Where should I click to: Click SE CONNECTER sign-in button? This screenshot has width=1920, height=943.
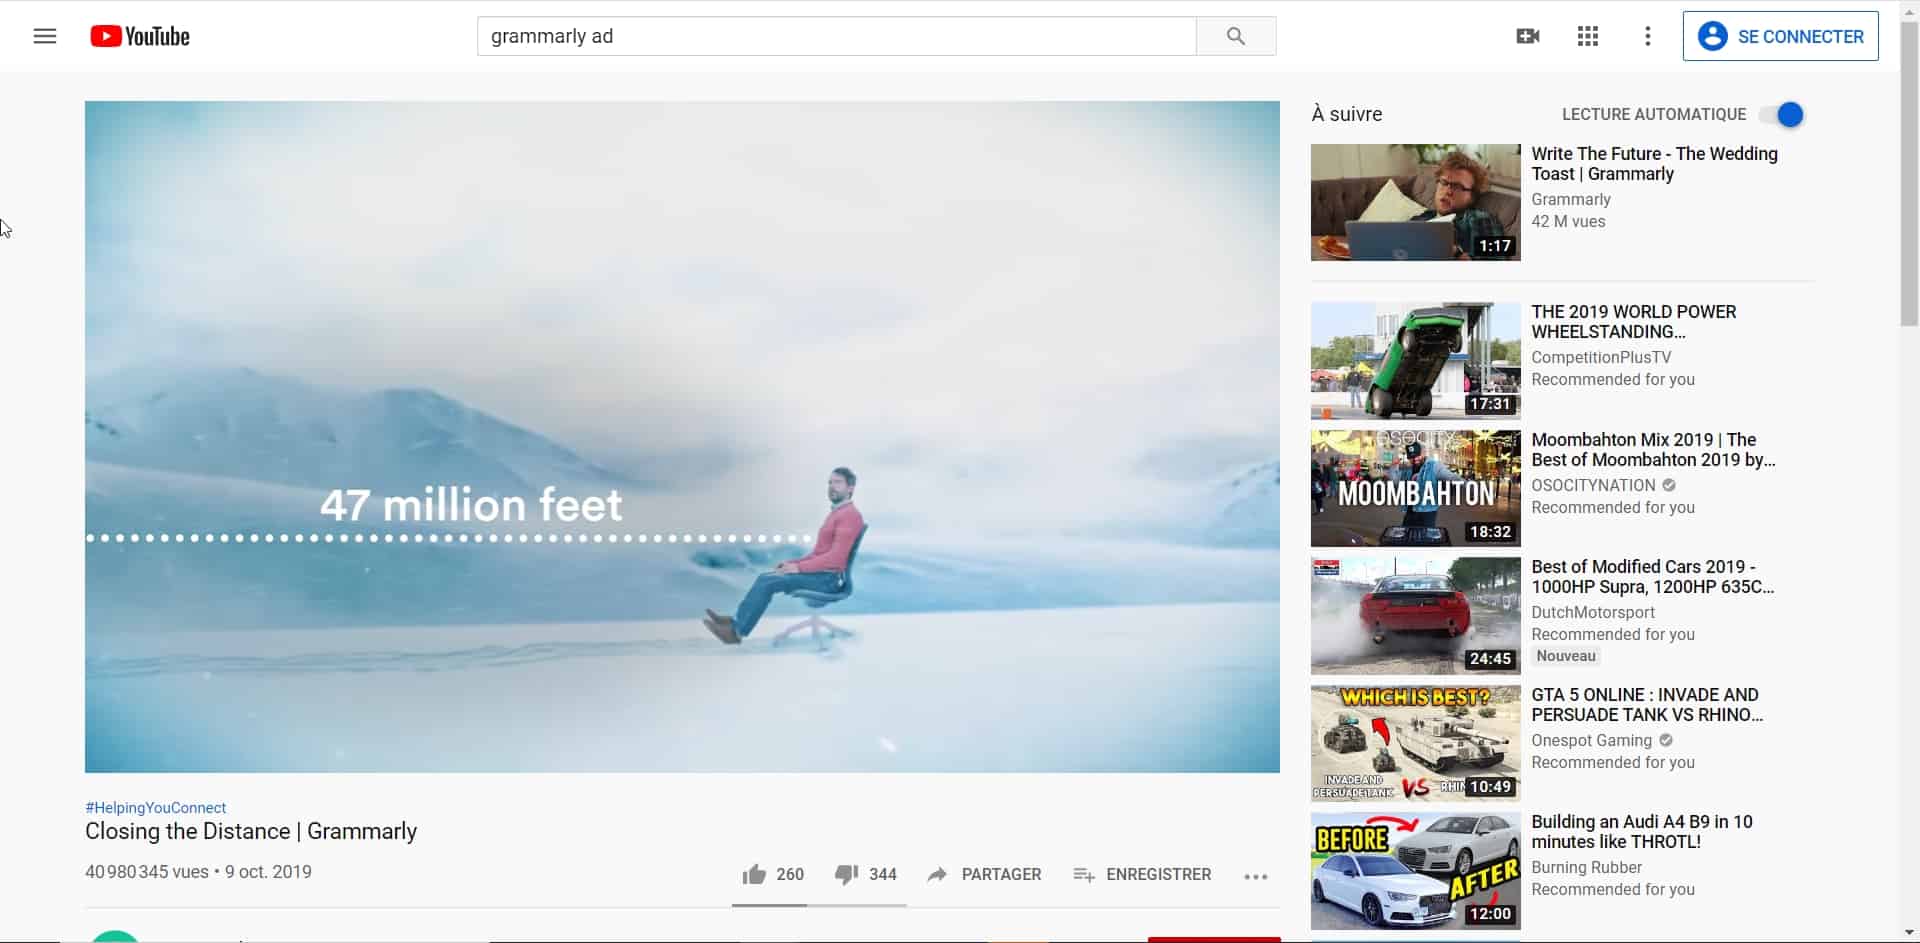pyautogui.click(x=1780, y=37)
